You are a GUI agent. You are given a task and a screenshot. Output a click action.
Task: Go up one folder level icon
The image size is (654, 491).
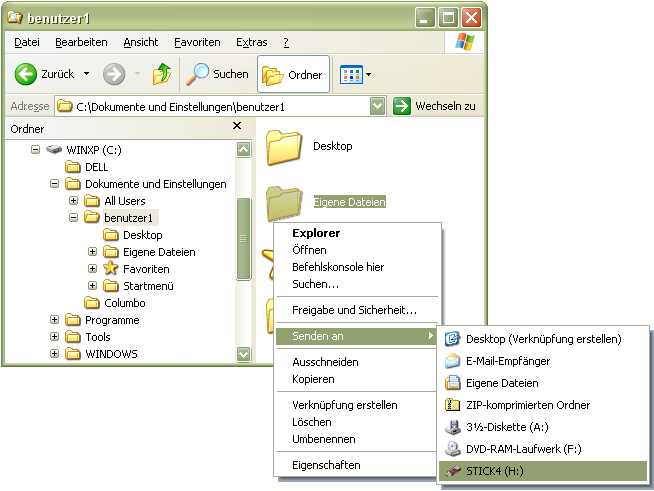(x=162, y=74)
